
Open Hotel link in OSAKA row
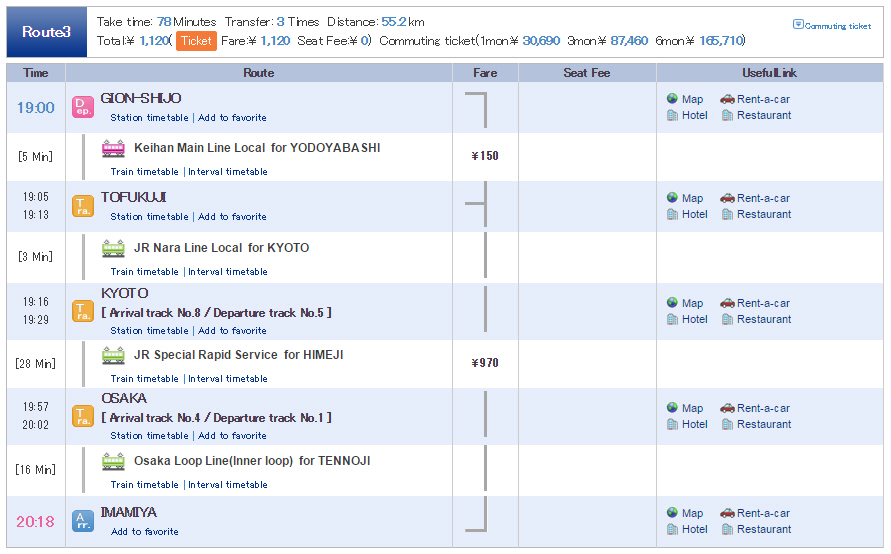coord(694,424)
